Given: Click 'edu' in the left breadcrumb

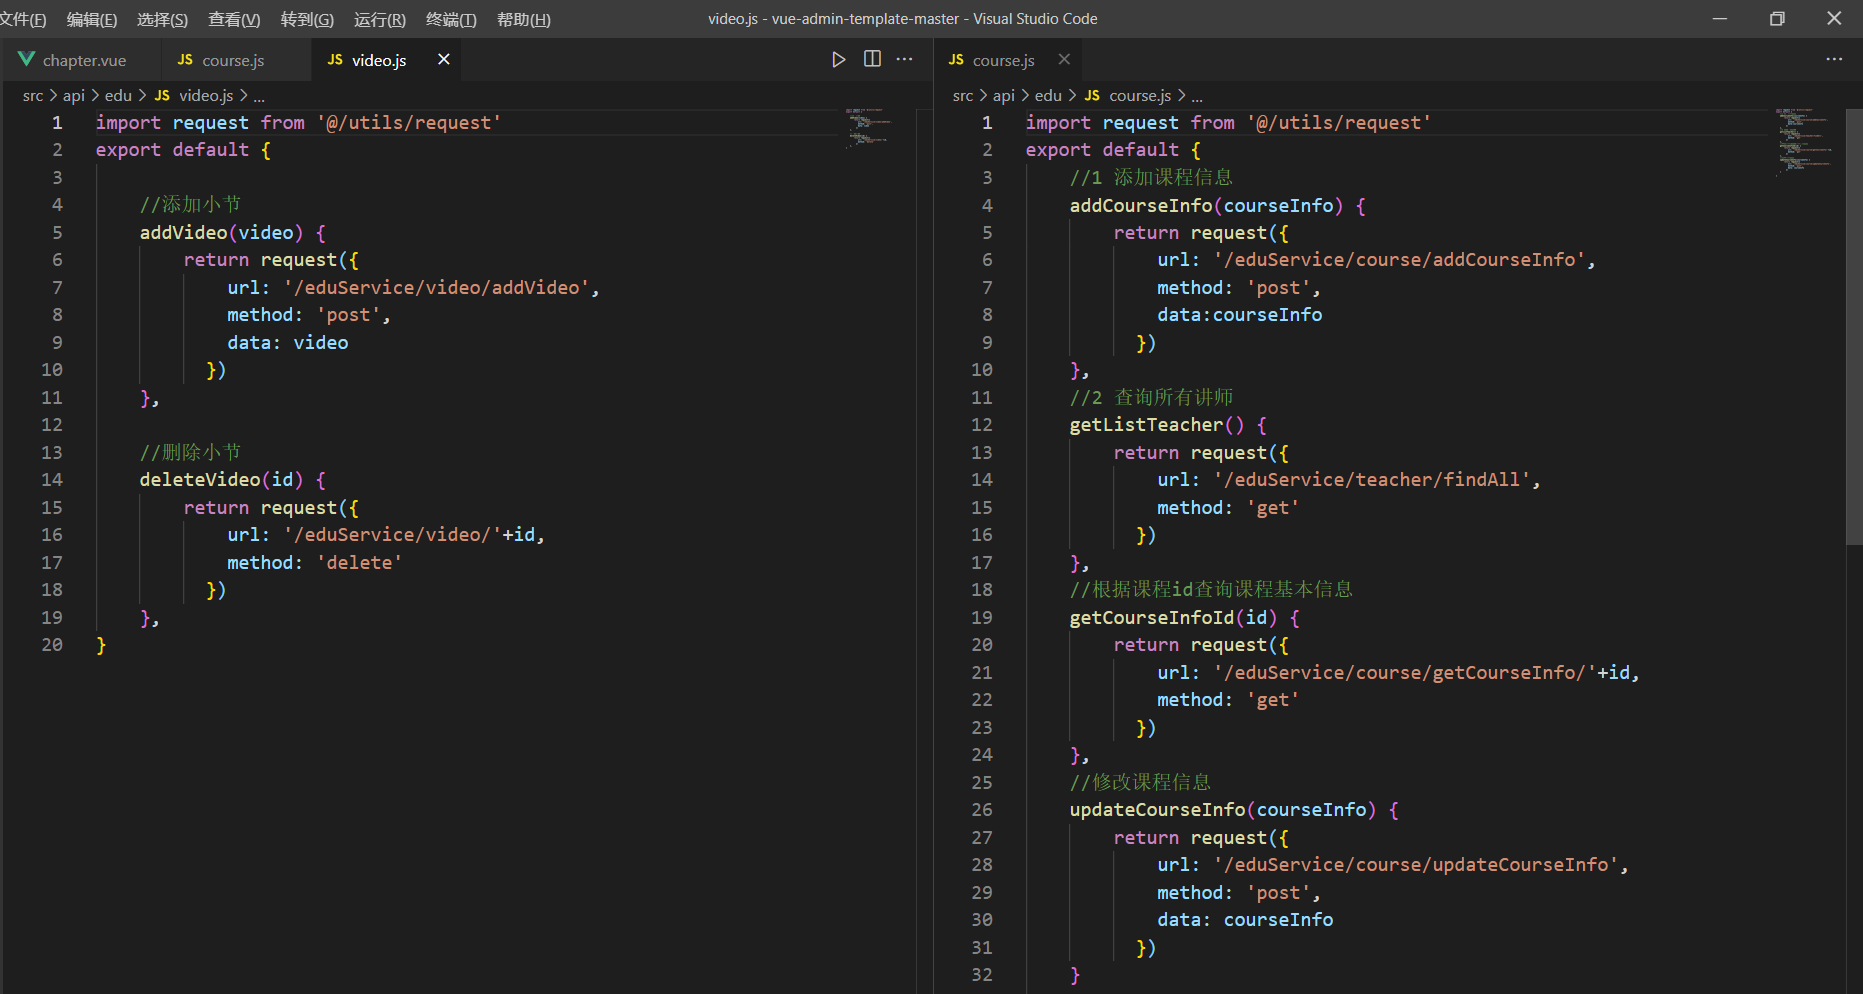Looking at the screenshot, I should 118,96.
